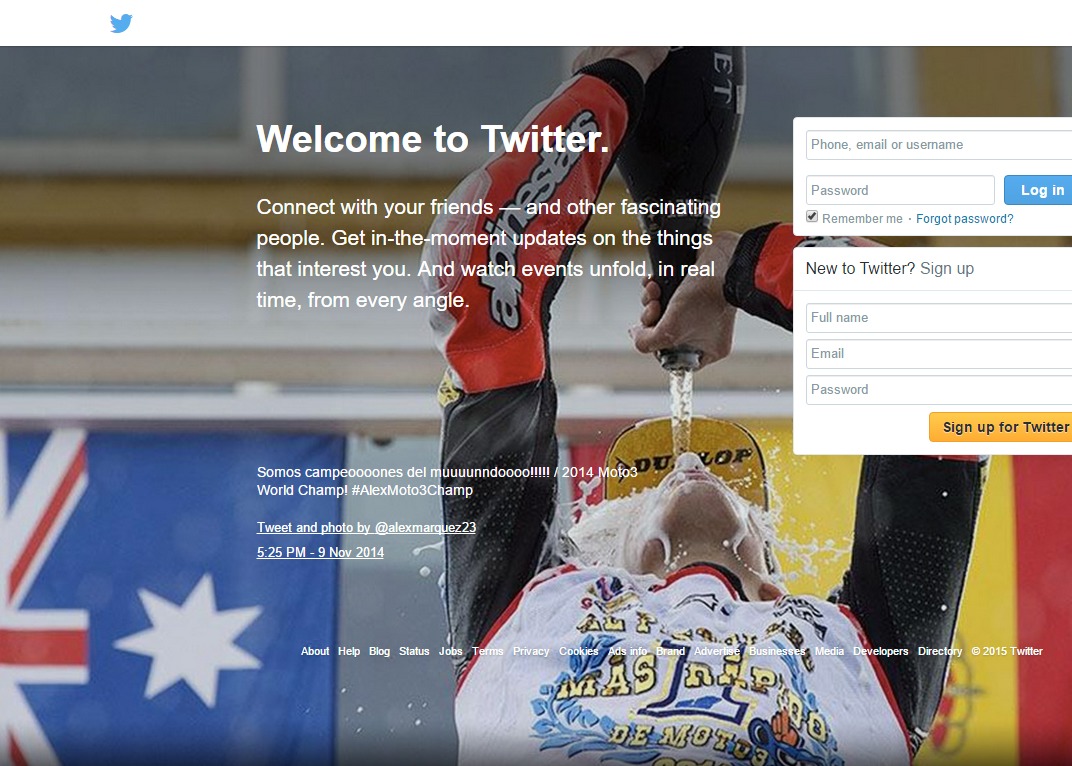Open the Media footer link

coord(829,651)
